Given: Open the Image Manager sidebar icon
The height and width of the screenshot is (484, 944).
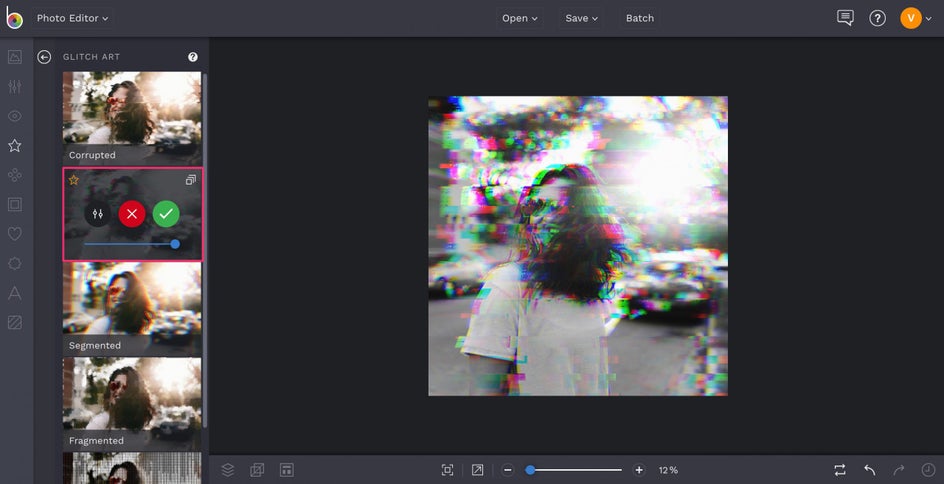Looking at the screenshot, I should point(15,57).
